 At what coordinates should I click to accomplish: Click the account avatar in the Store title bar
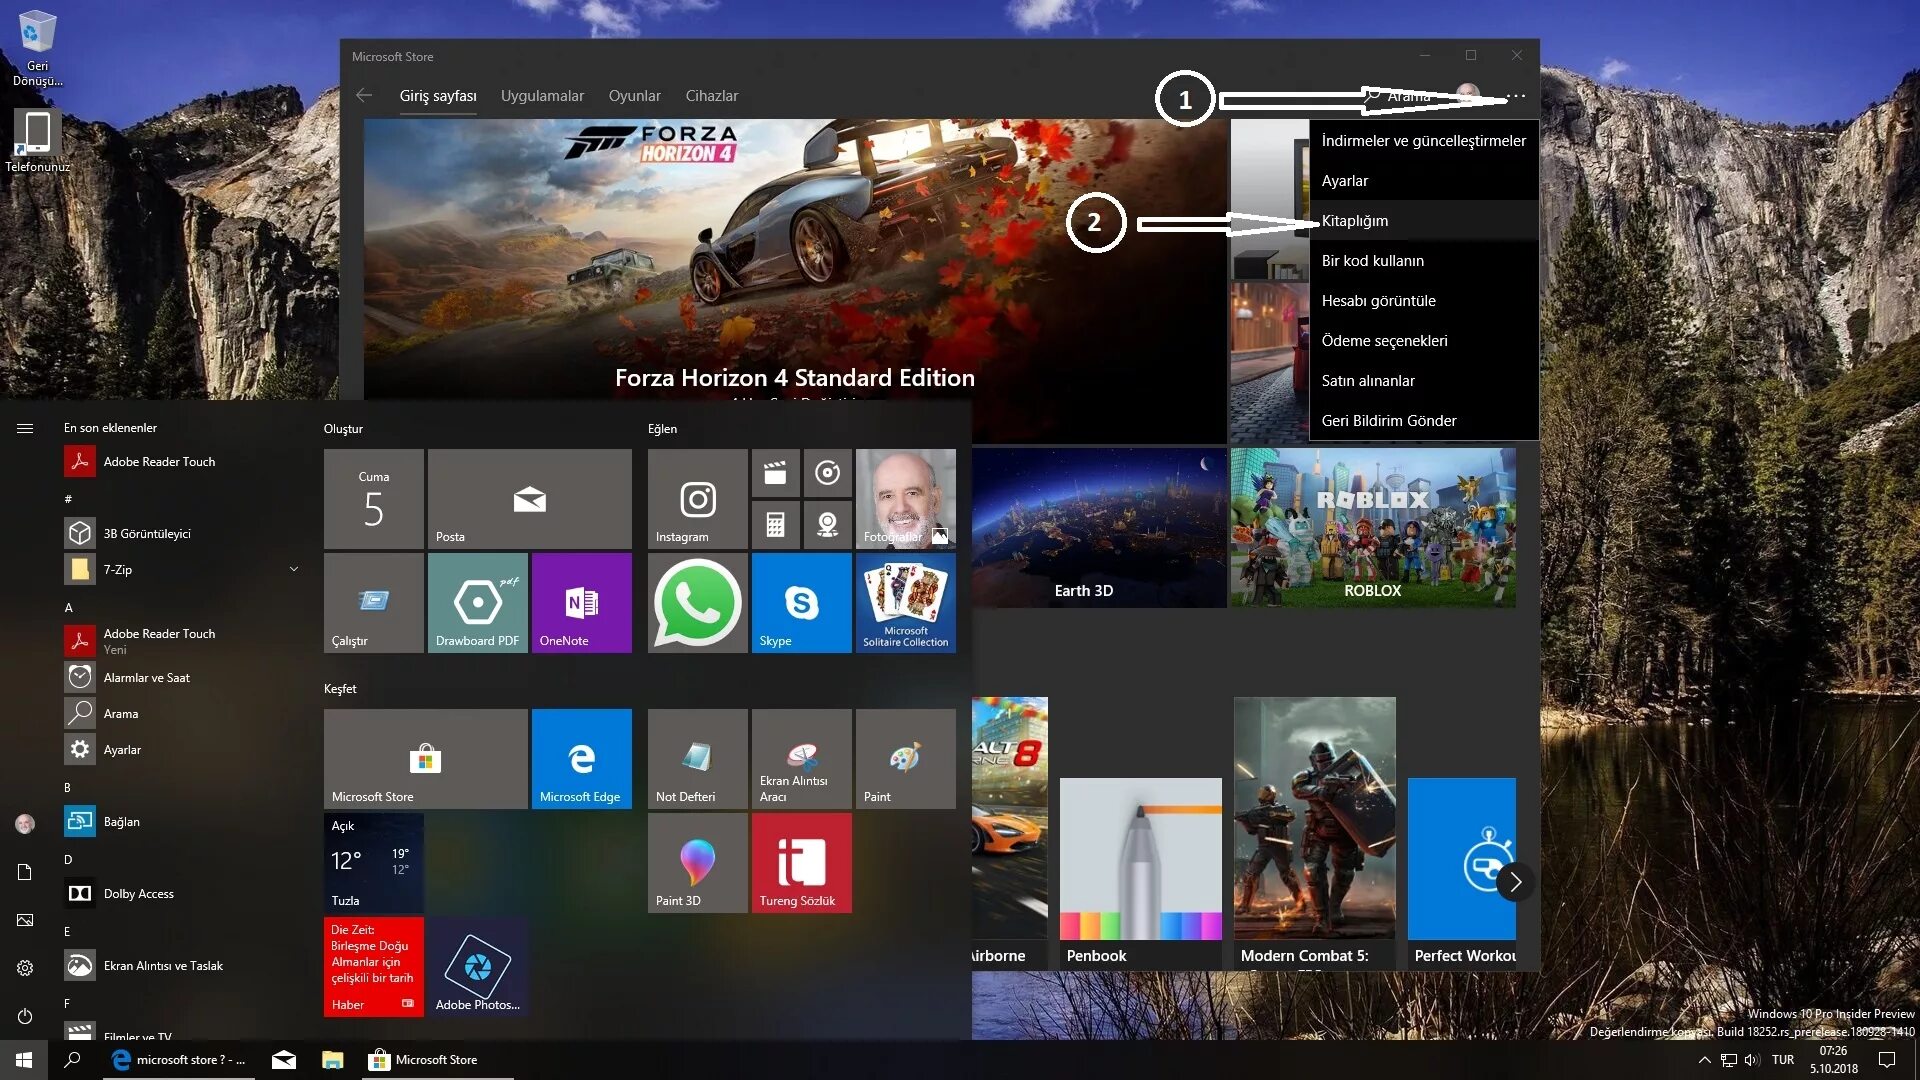1466,95
